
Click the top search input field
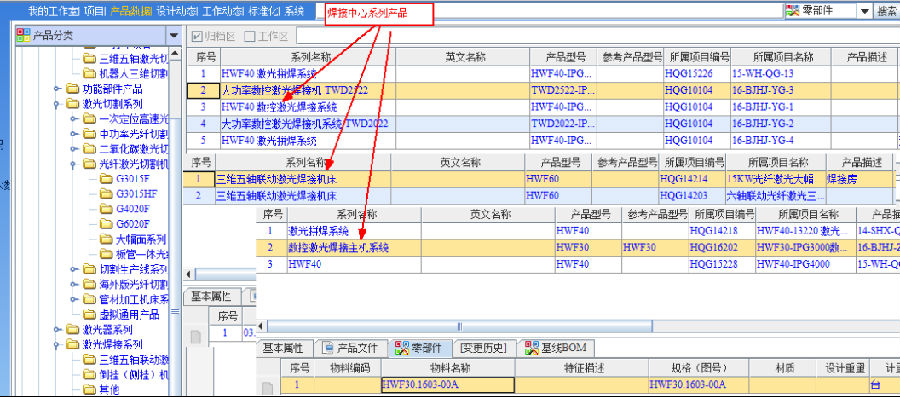point(548,10)
